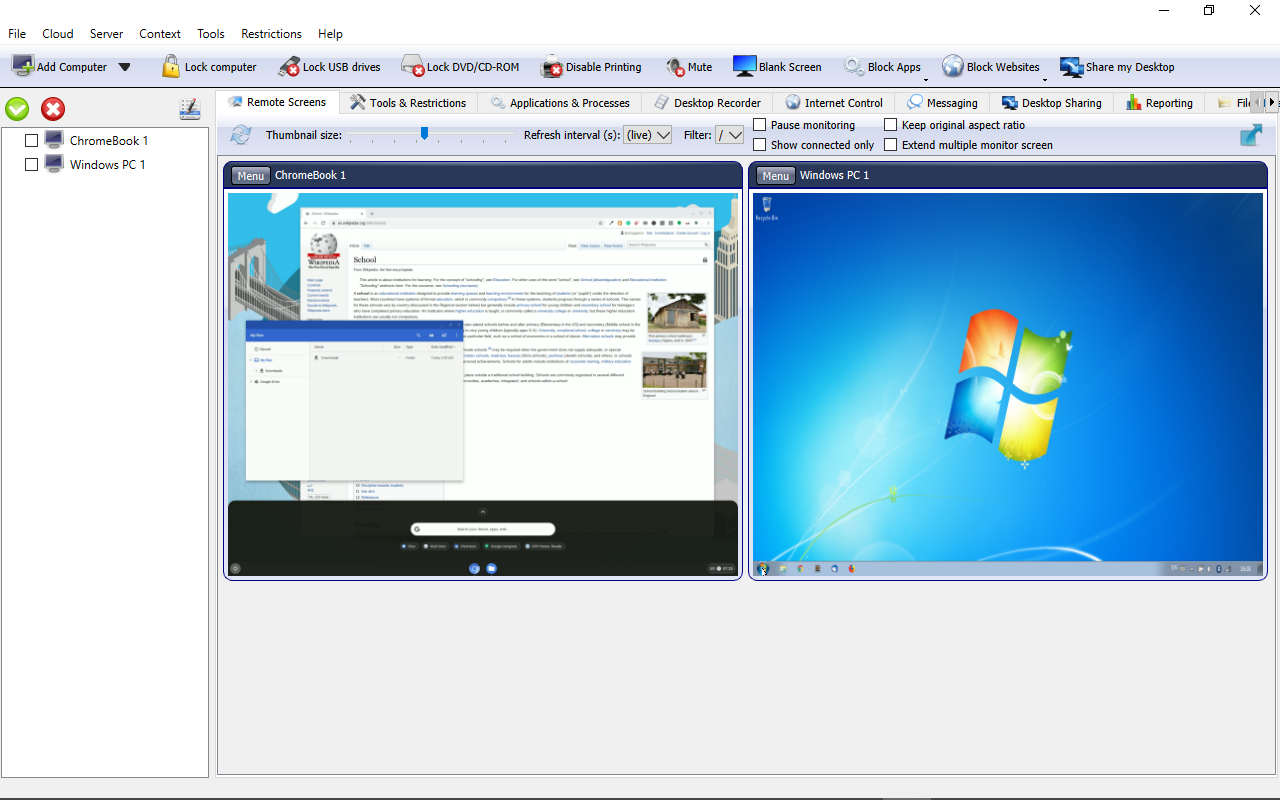Viewport: 1280px width, 800px height.
Task: Select all computers with the green checkmark
Action: 16,109
